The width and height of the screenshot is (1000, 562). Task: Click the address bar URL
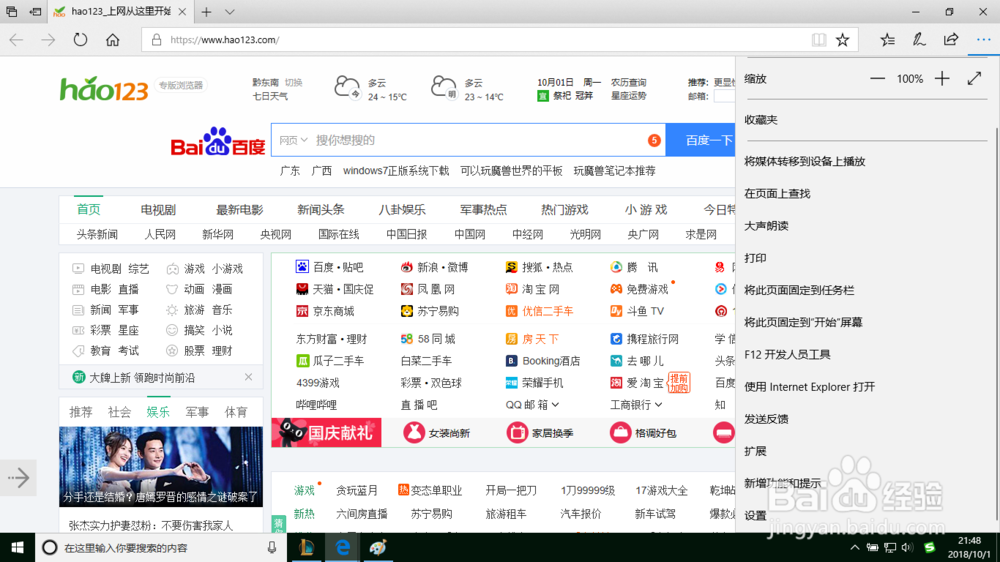tap(225, 40)
